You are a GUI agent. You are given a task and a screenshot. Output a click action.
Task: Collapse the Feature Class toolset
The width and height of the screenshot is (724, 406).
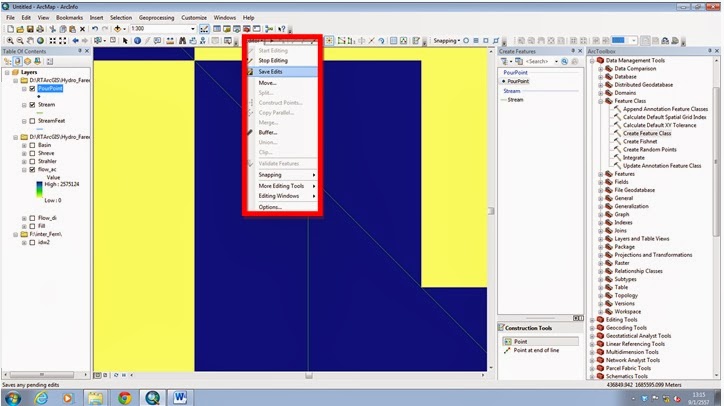click(601, 101)
